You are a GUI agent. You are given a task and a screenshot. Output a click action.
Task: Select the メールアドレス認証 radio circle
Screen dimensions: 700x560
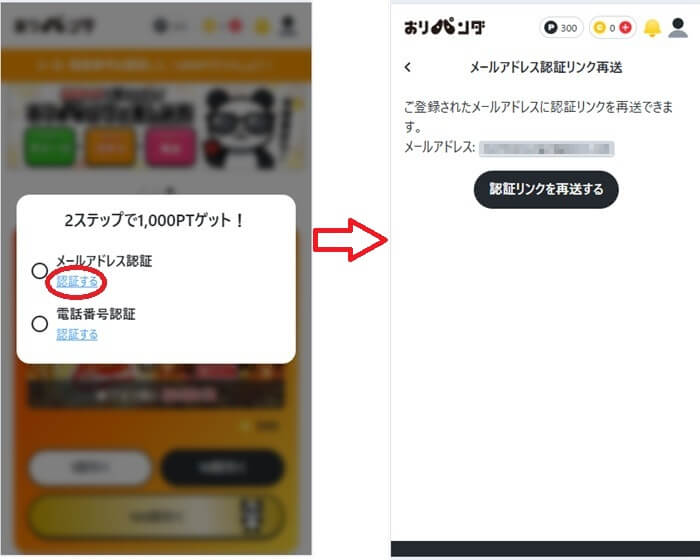pos(40,271)
